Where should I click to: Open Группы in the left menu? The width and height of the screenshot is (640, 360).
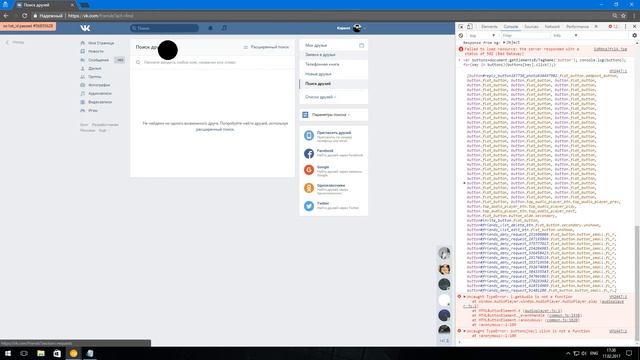coord(91,77)
